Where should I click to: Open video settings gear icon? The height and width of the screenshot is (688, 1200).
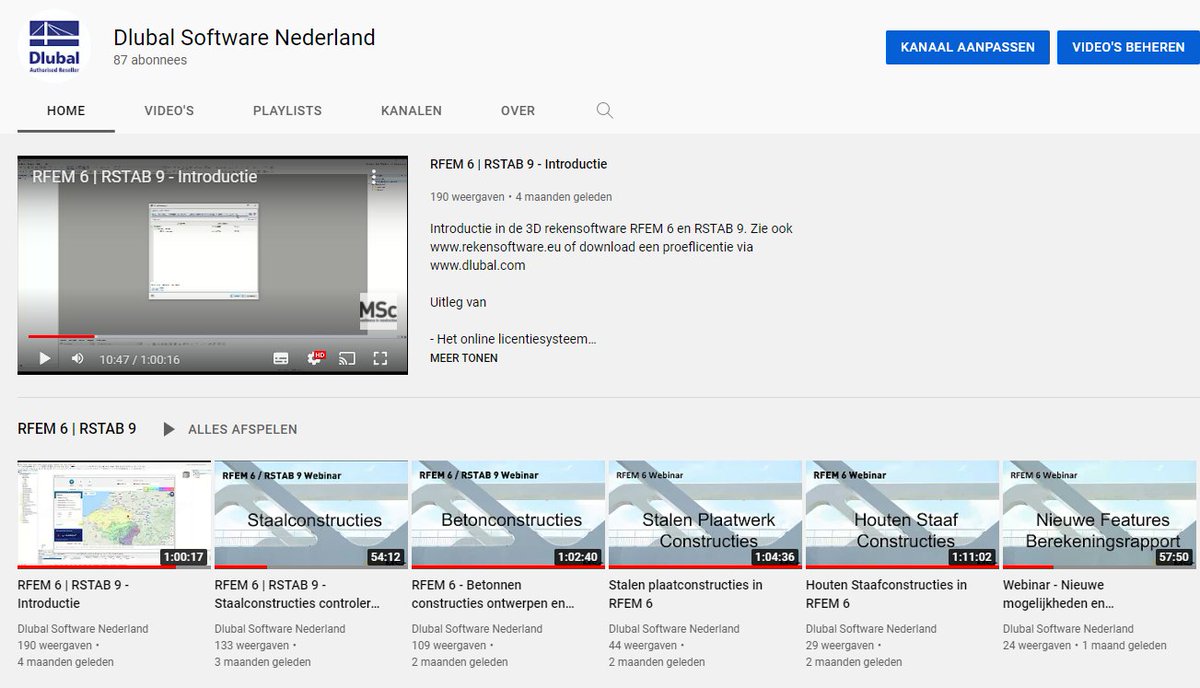click(315, 358)
